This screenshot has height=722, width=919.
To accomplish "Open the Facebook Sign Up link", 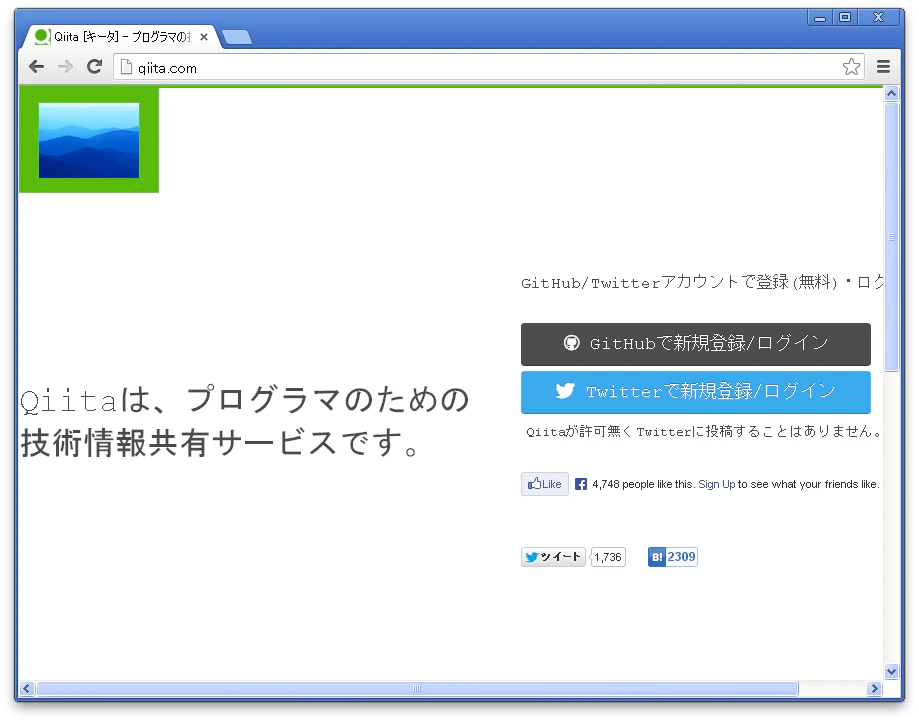I will point(716,484).
